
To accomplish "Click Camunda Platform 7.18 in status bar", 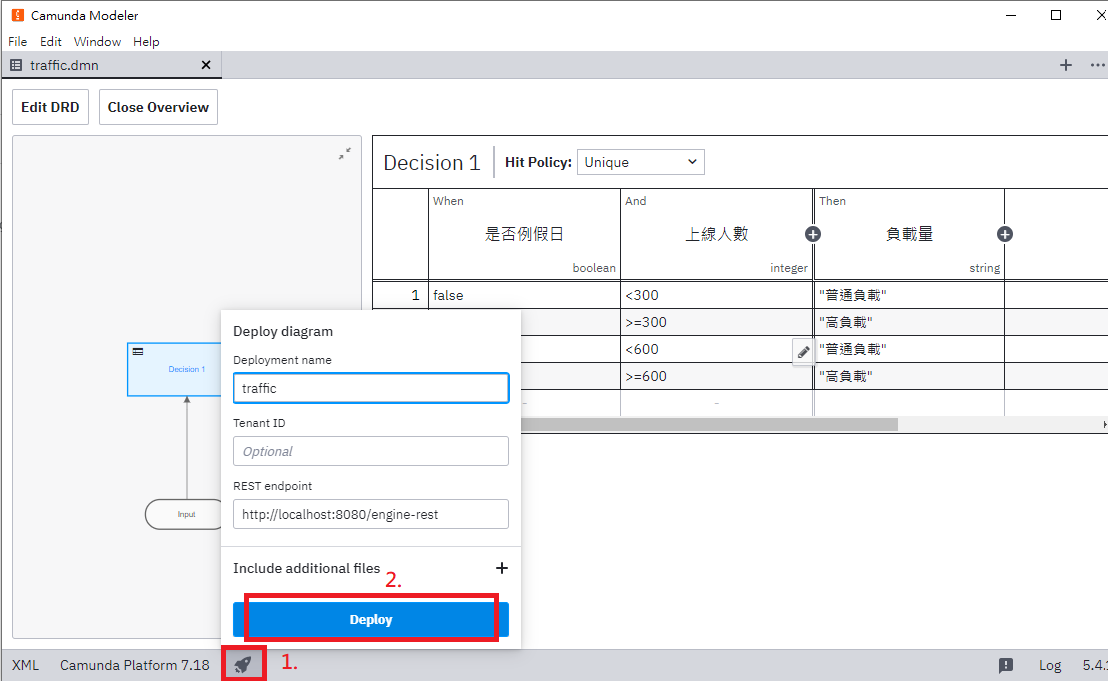I will click(x=135, y=665).
